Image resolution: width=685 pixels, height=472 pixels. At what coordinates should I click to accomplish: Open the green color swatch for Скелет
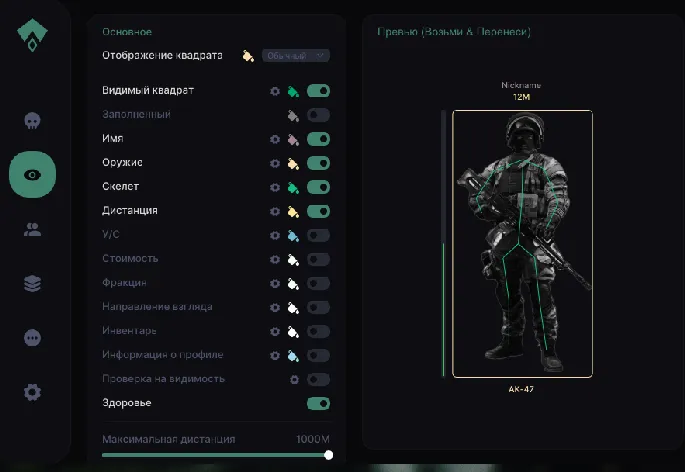point(294,187)
